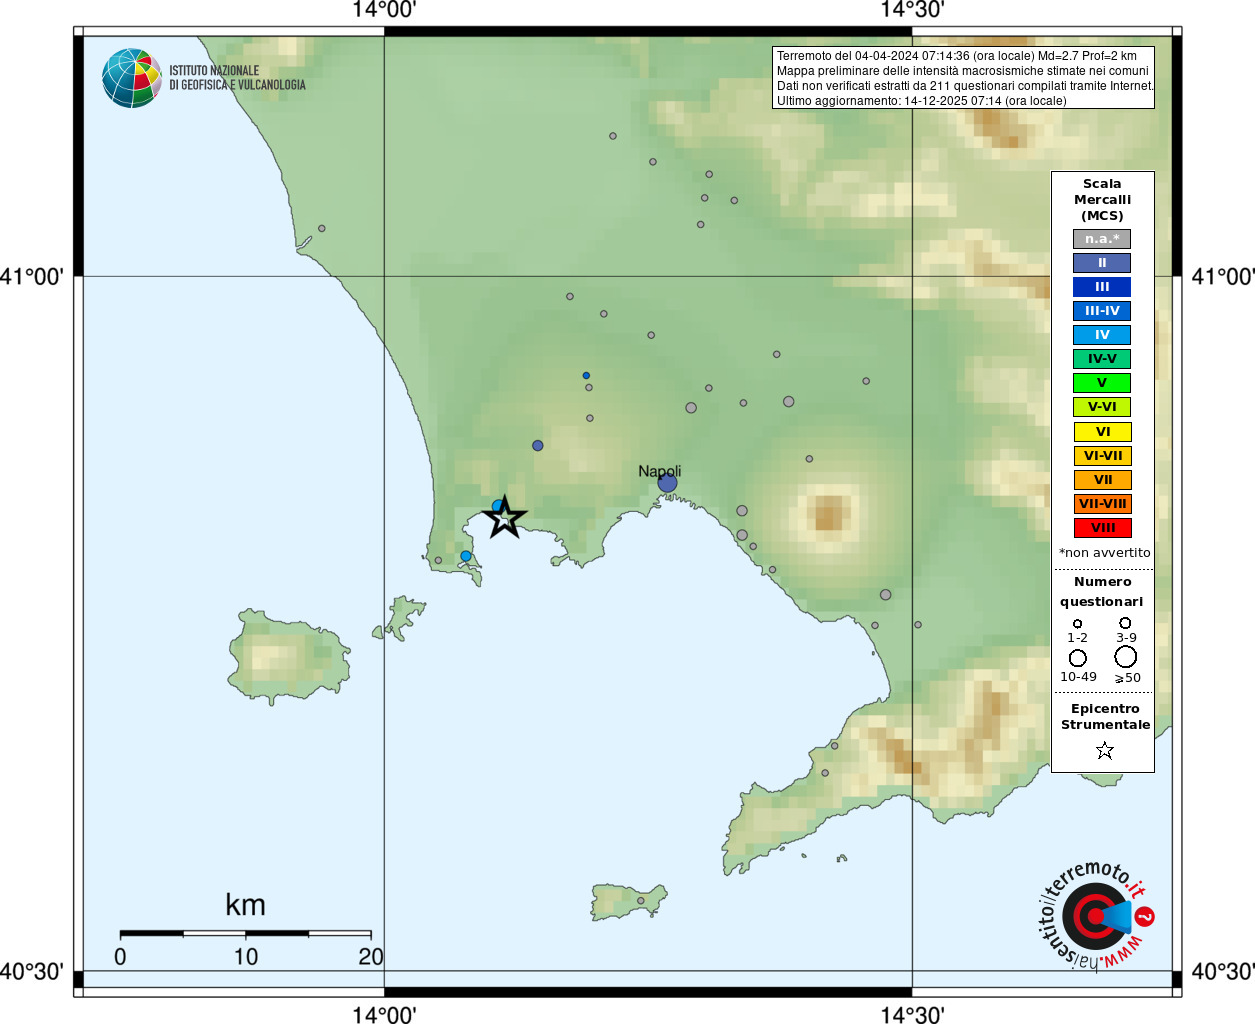Click the Napoli city label

coord(659,471)
